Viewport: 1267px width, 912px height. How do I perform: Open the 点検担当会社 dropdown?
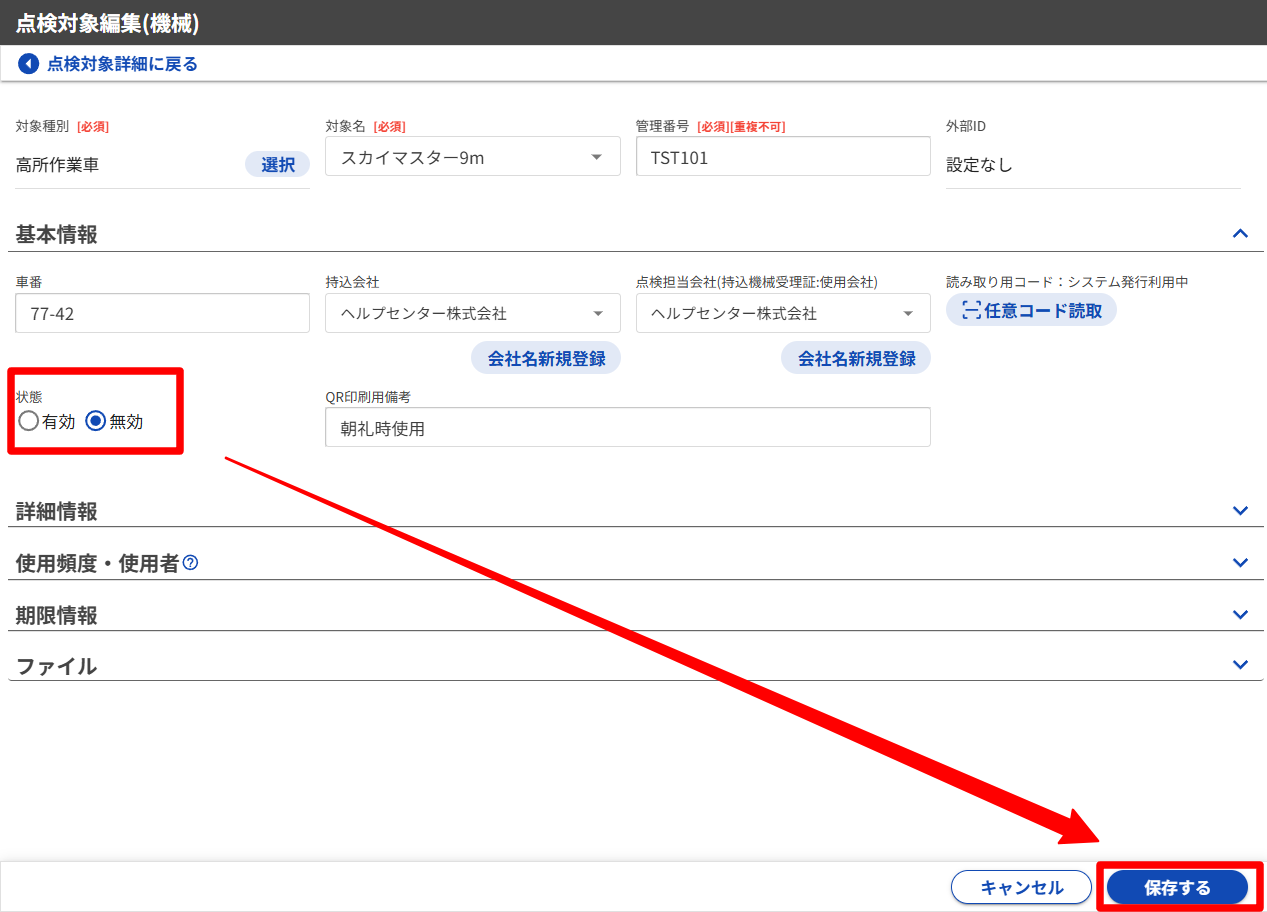tap(782, 313)
